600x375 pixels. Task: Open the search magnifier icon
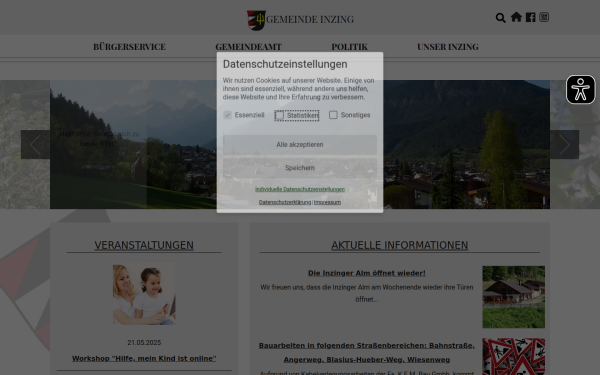pos(501,18)
